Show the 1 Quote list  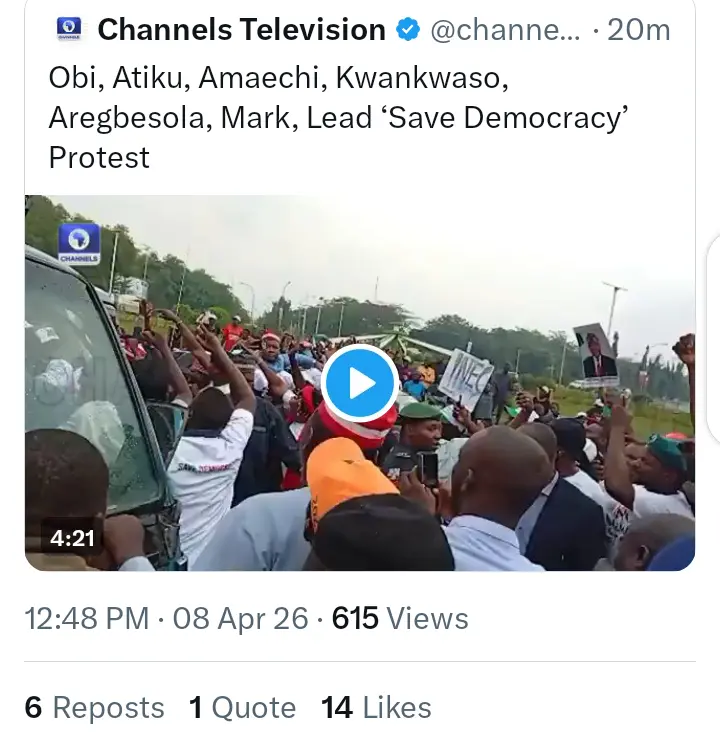click(x=242, y=708)
